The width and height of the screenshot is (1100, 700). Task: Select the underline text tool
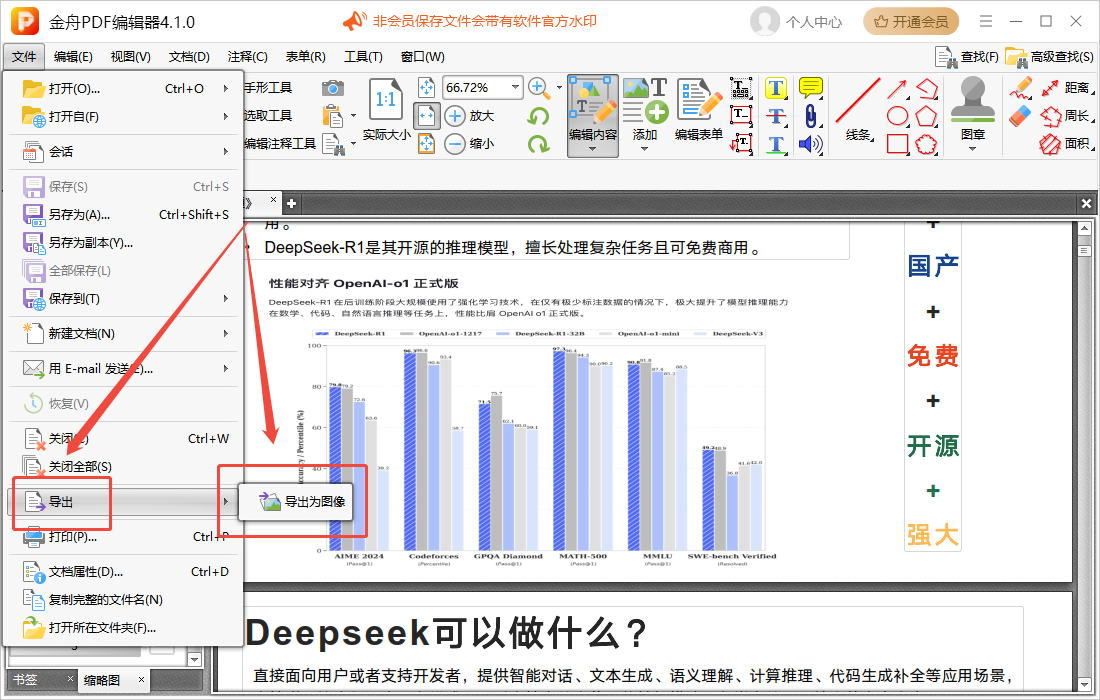[x=775, y=144]
